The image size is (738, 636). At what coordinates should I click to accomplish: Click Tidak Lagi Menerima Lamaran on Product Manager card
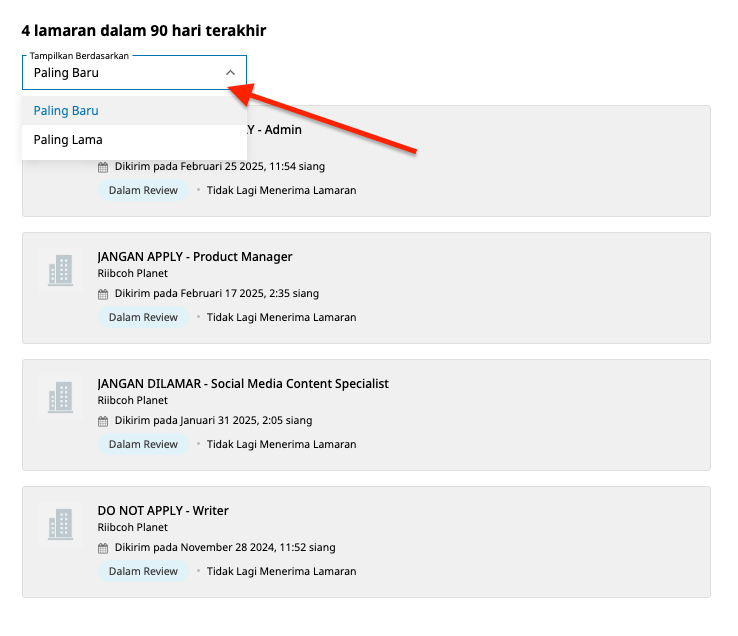[281, 318]
